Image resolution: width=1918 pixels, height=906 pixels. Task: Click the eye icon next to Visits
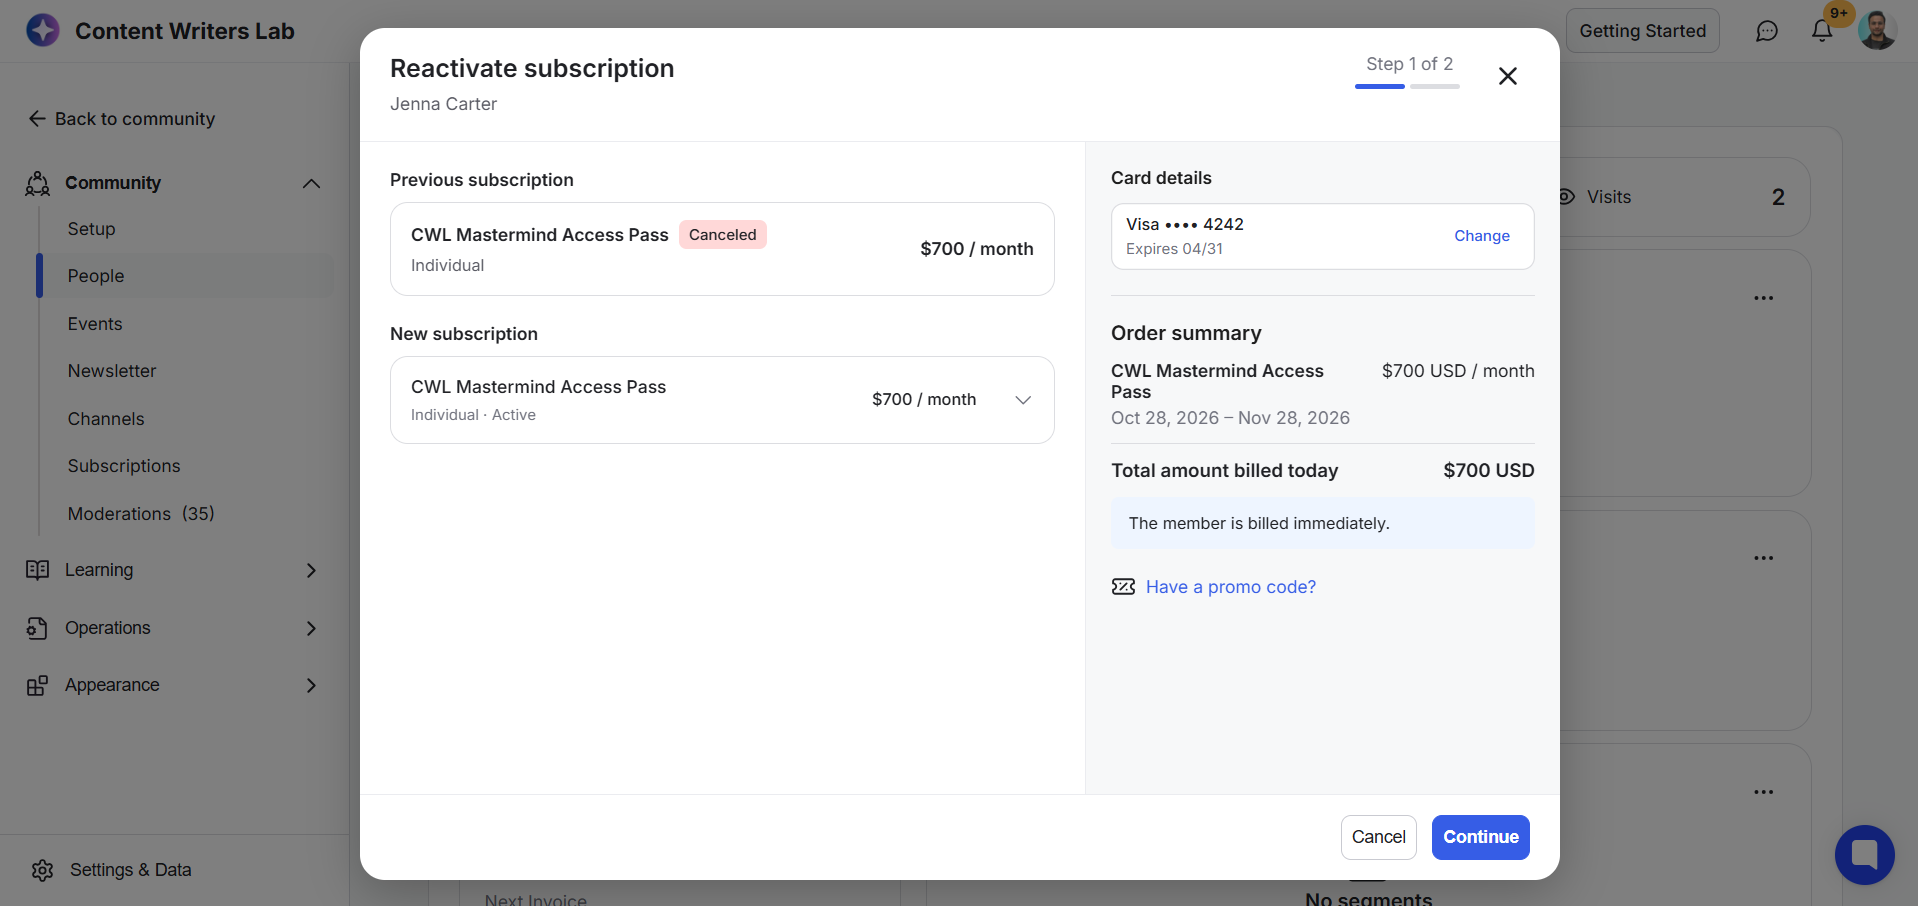(1567, 197)
